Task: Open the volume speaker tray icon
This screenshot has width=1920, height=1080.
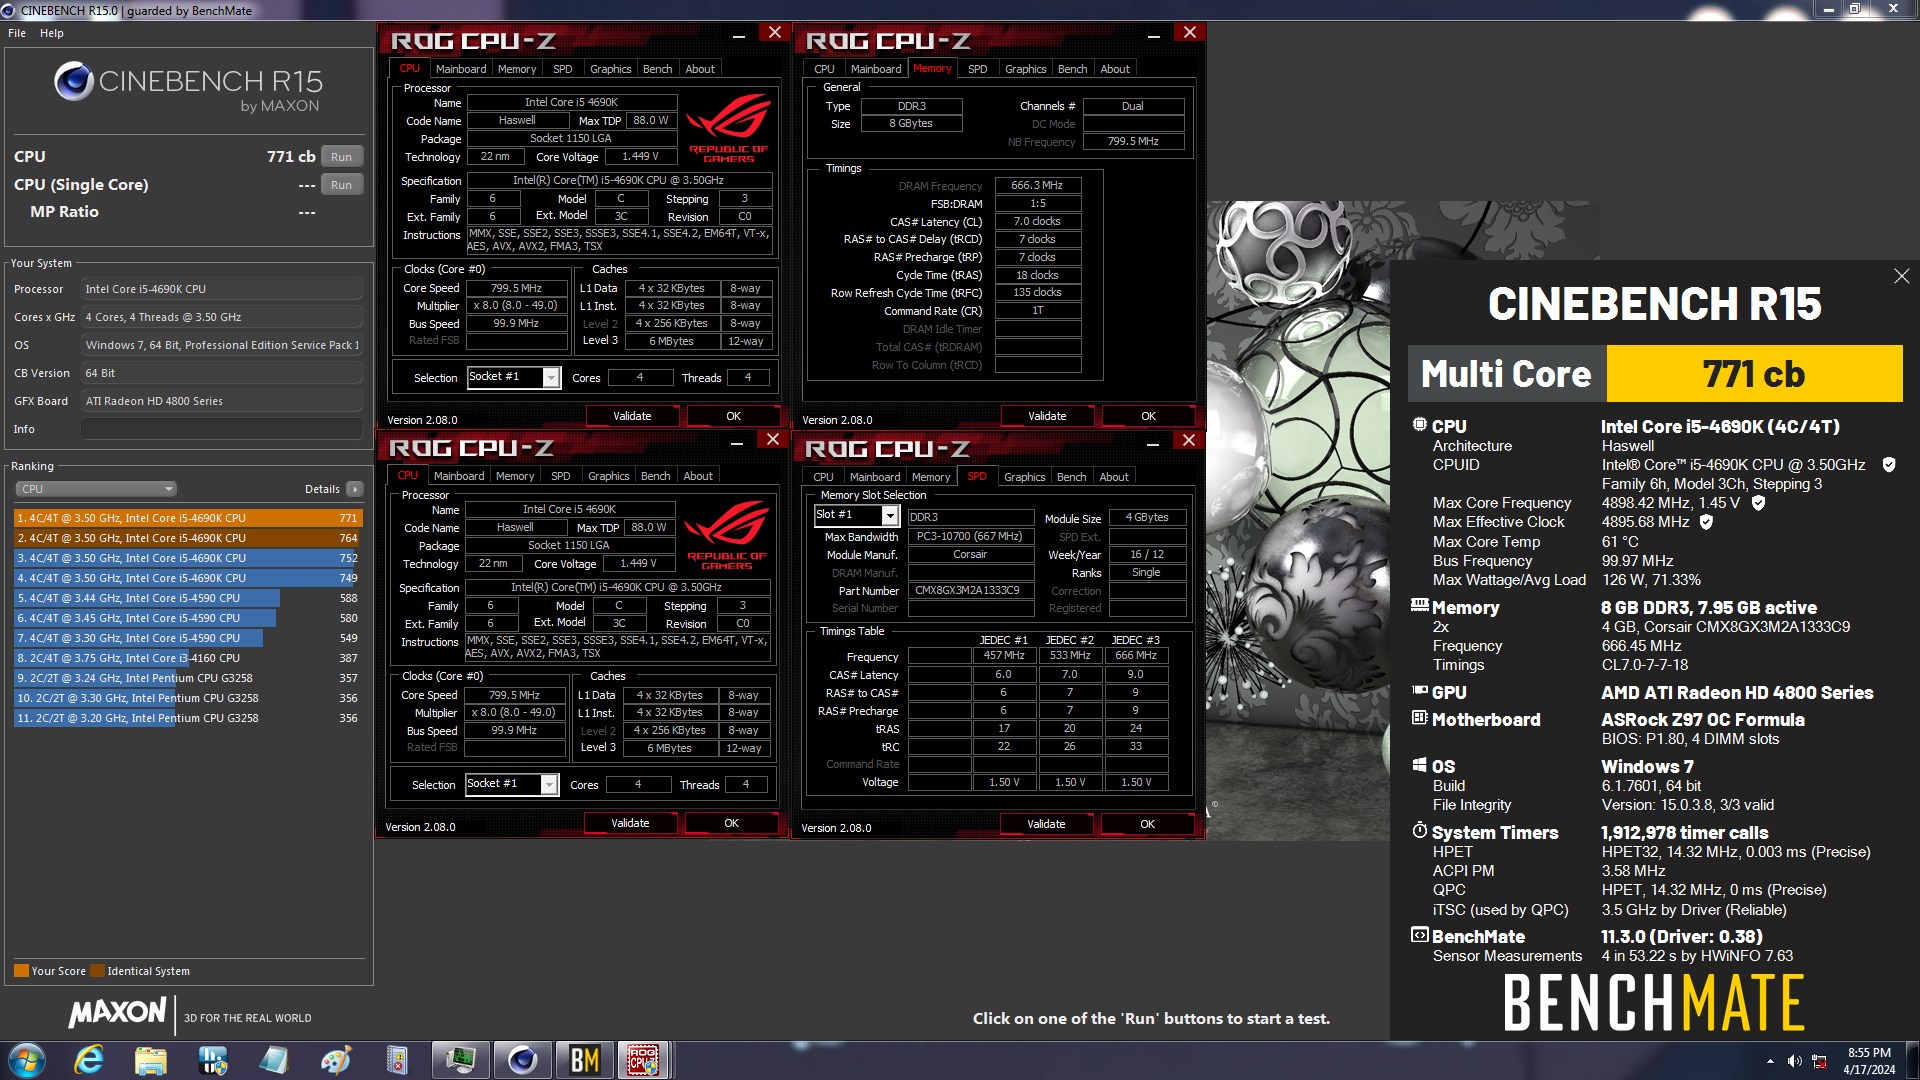Action: (x=1795, y=1061)
